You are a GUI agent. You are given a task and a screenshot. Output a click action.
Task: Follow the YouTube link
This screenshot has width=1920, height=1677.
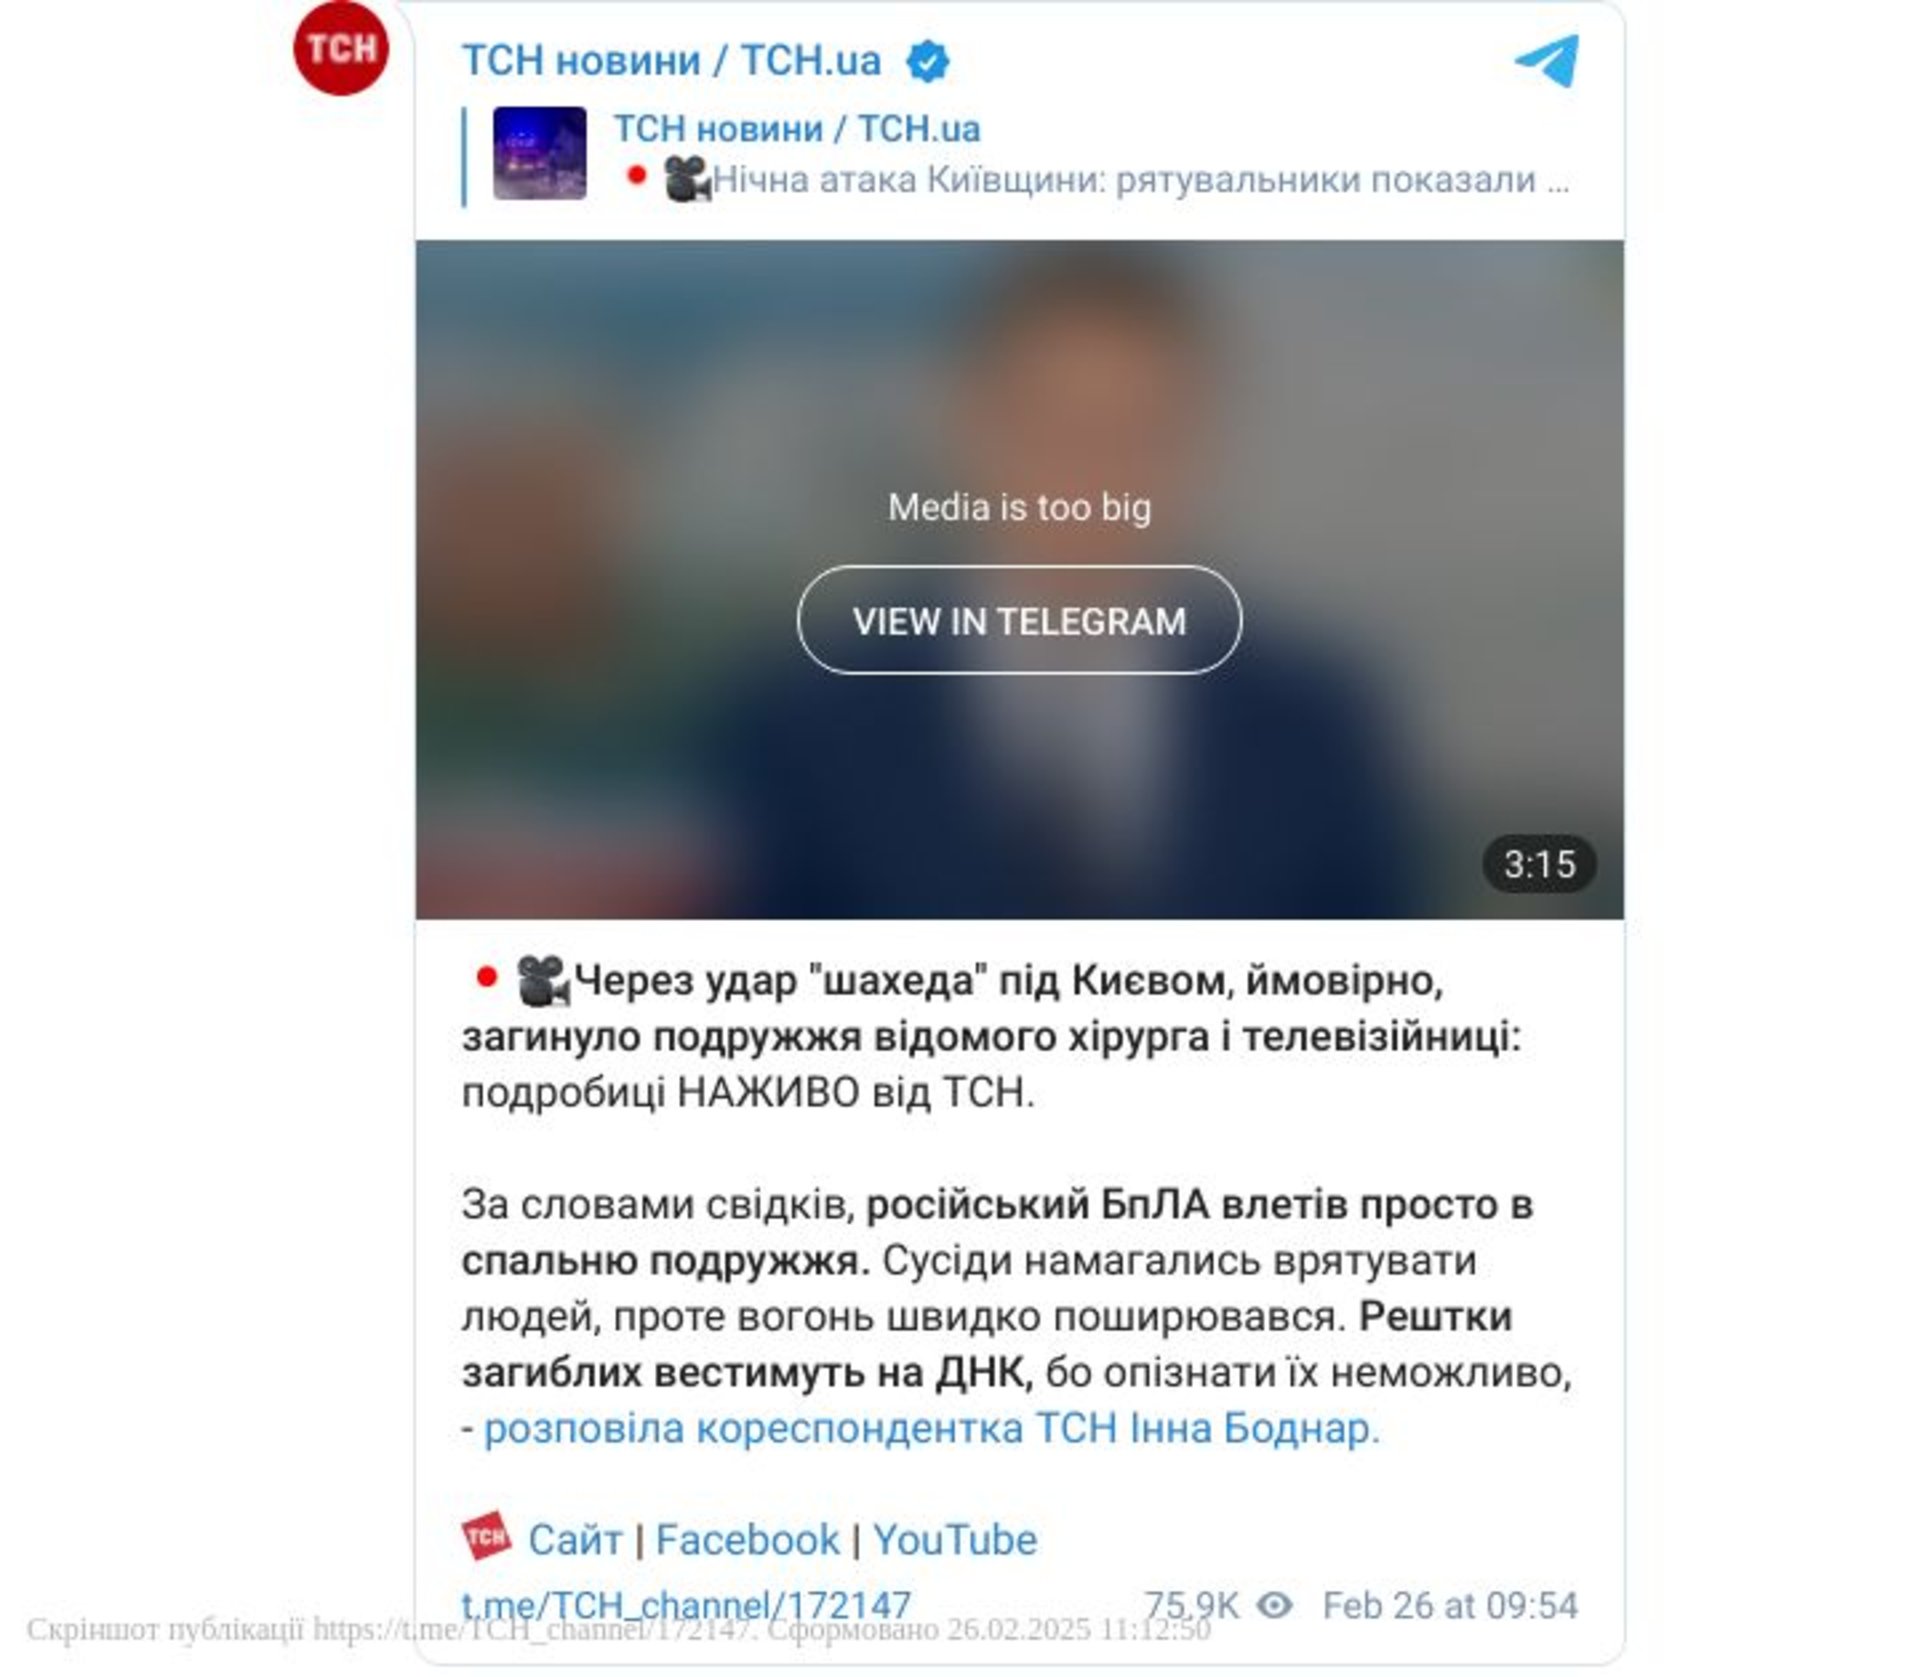[955, 1539]
